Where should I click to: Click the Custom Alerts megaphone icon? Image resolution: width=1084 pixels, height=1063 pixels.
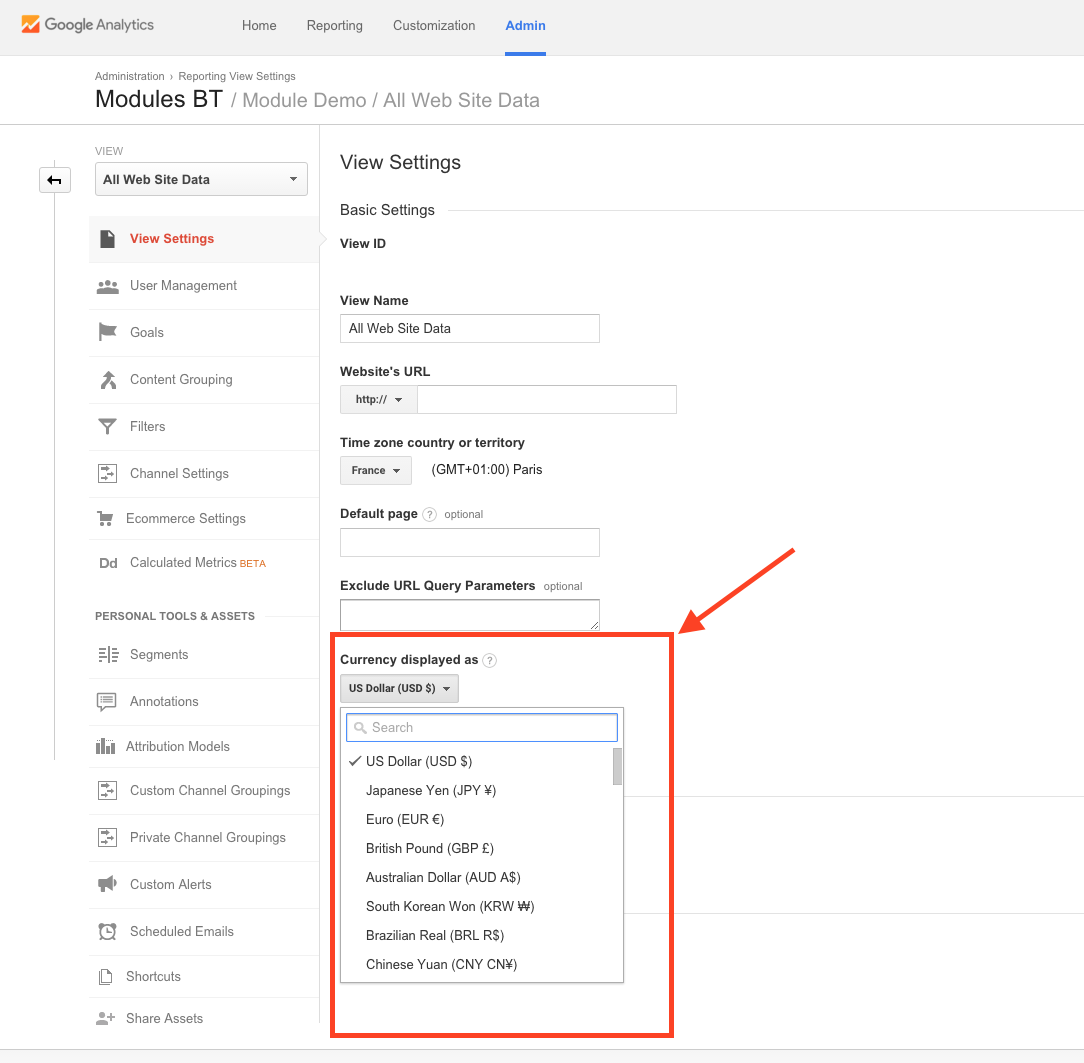(x=107, y=884)
